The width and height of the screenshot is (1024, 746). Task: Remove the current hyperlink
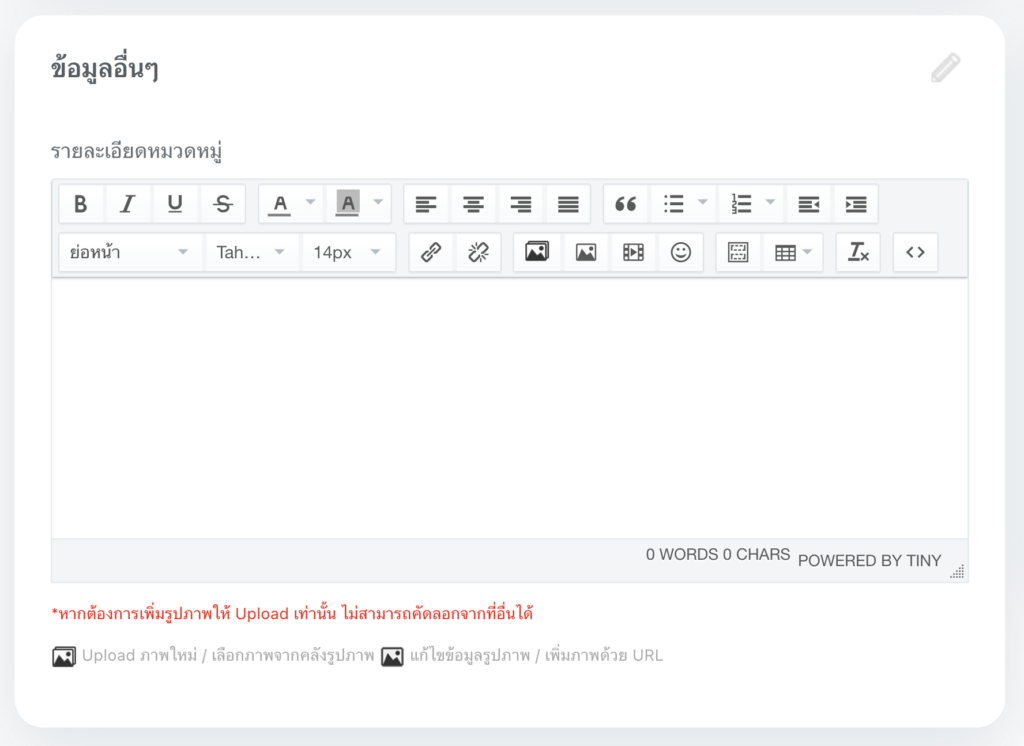coord(477,252)
